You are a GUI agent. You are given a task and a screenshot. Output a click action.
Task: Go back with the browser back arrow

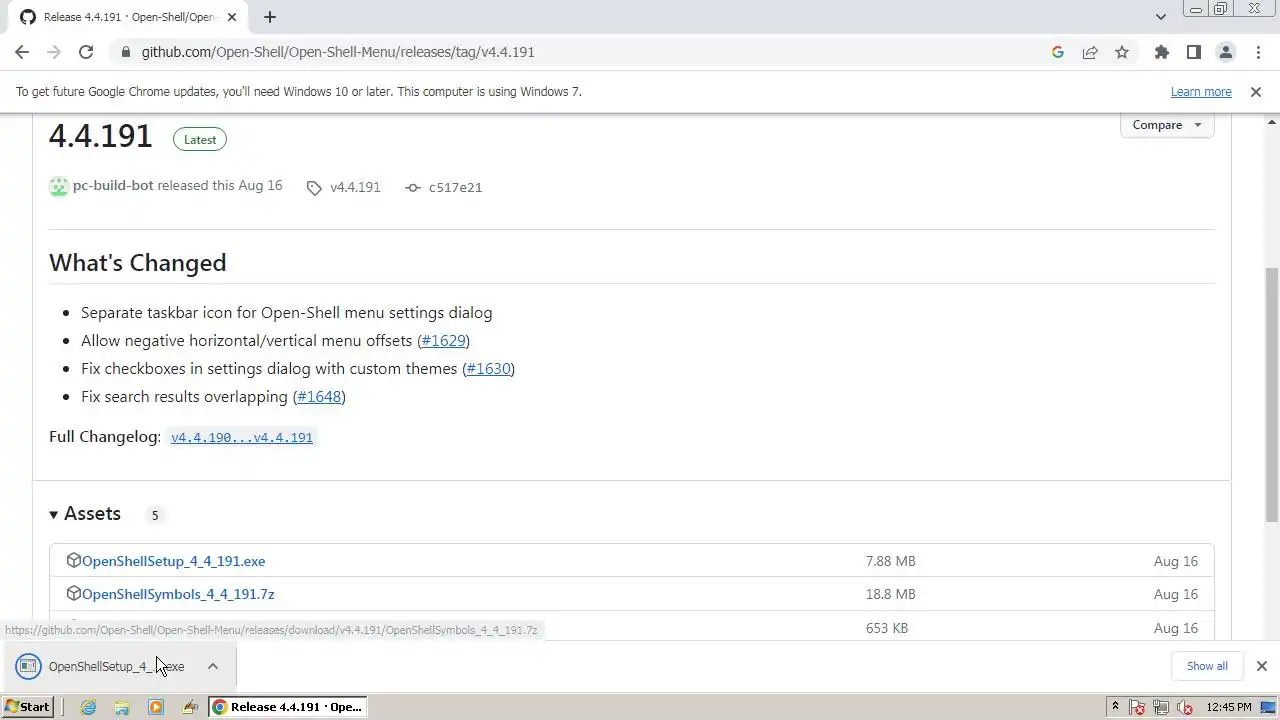[x=22, y=52]
